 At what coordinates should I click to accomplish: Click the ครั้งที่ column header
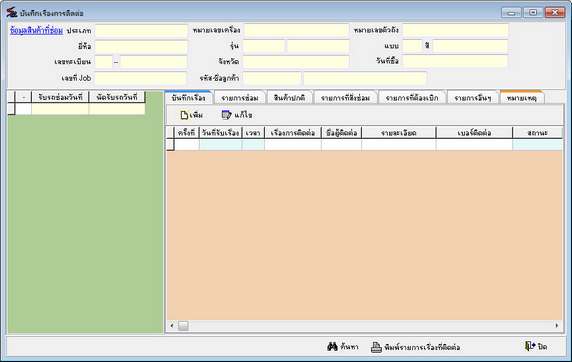point(186,133)
